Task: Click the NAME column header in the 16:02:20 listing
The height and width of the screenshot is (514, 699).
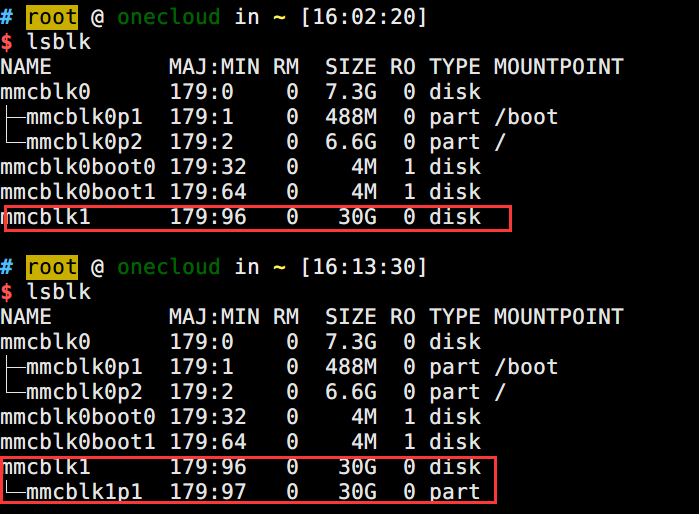Action: (26, 67)
